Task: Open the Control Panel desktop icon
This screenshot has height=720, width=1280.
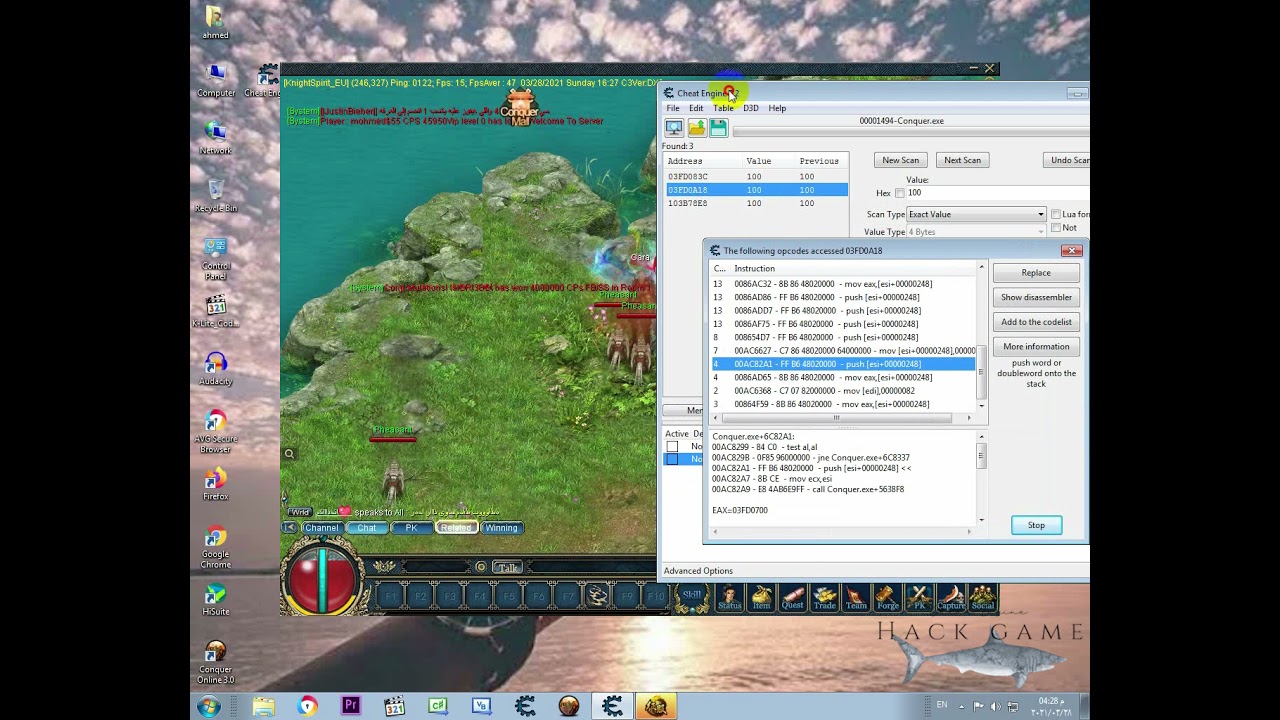Action: [215, 259]
